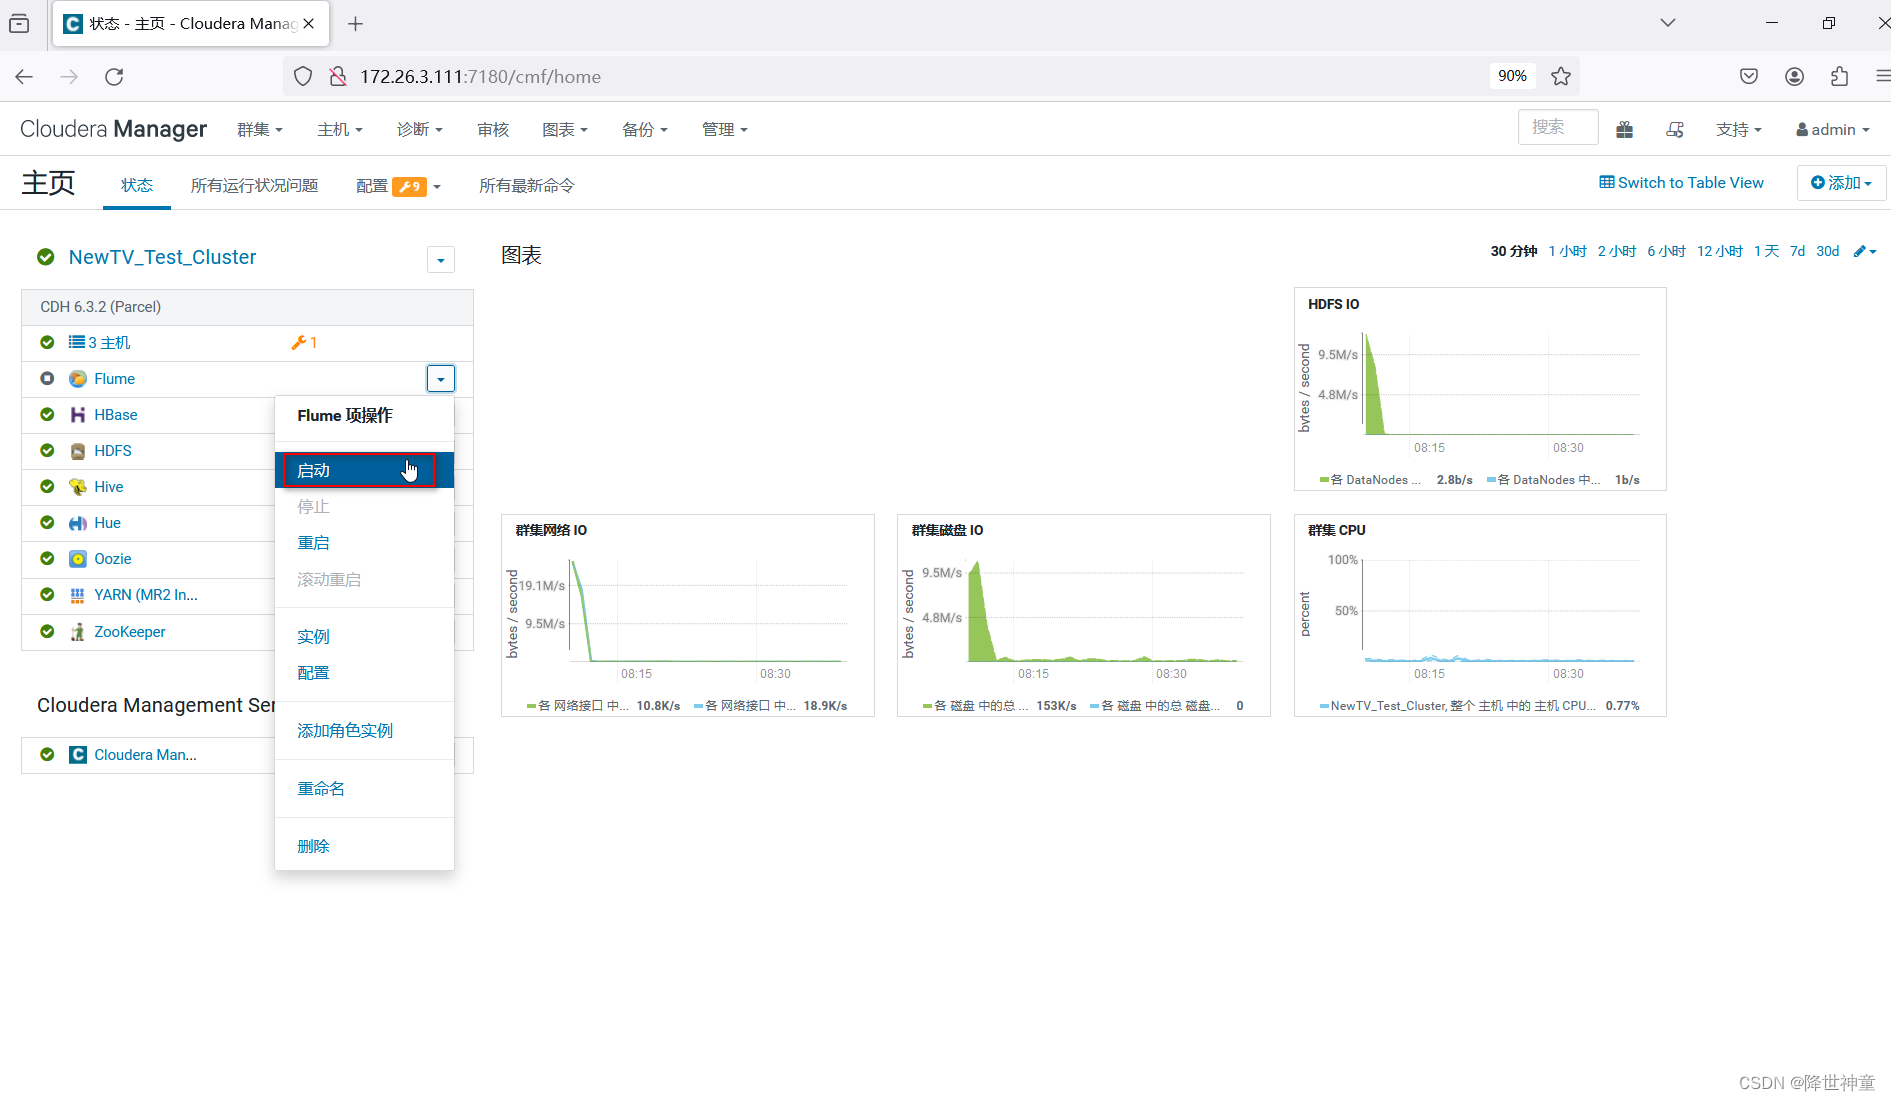Open the NewTV_Test_Cluster link
The width and height of the screenshot is (1891, 1101).
[x=163, y=257]
